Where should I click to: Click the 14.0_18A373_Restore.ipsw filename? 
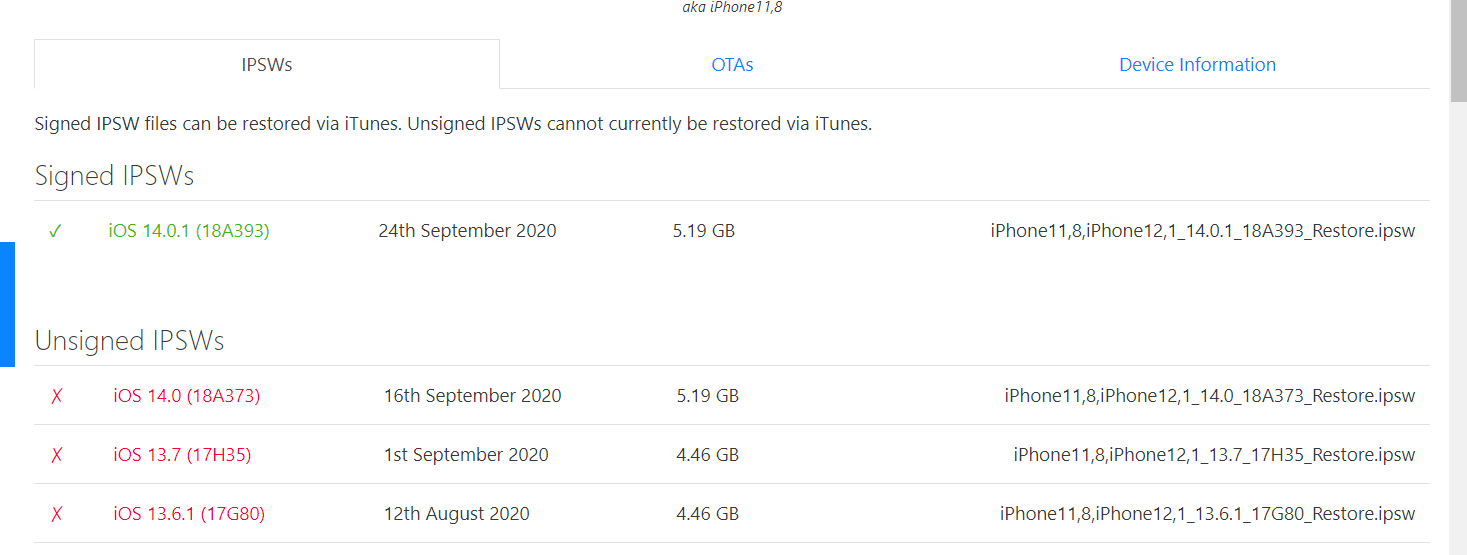[x=1210, y=396]
